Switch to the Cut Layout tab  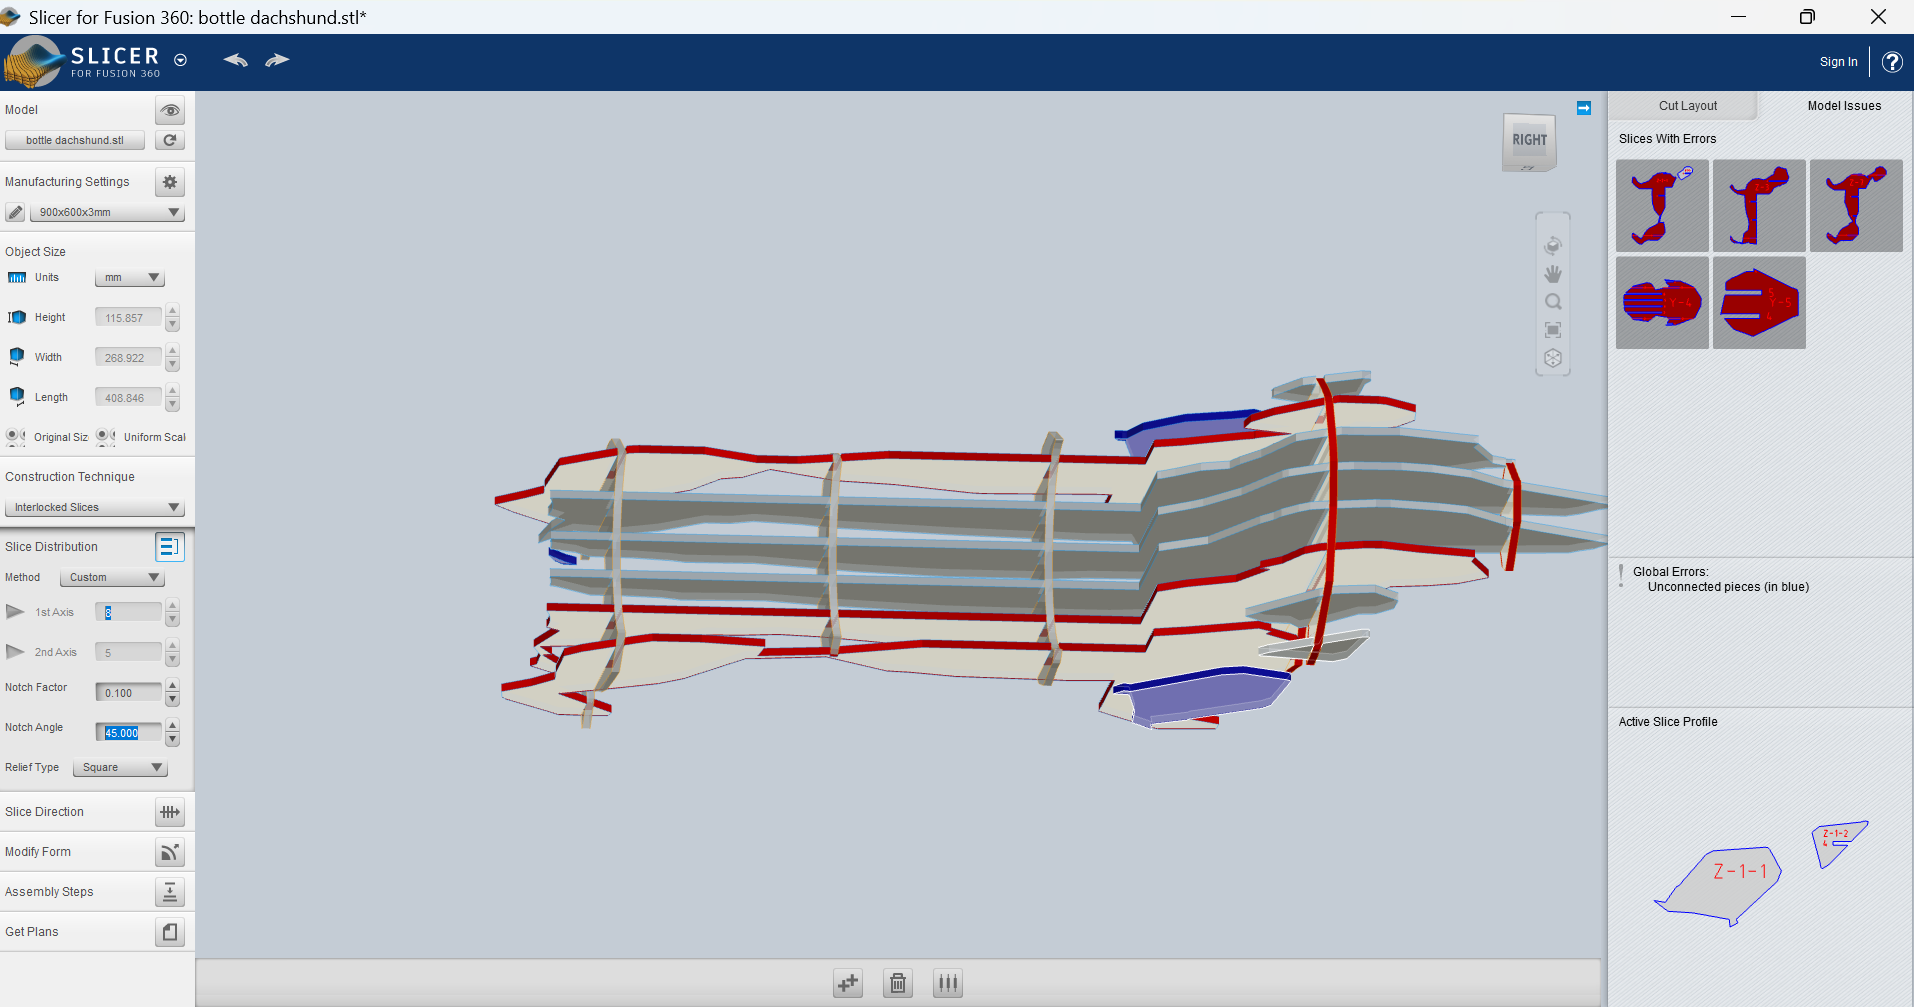tap(1687, 106)
